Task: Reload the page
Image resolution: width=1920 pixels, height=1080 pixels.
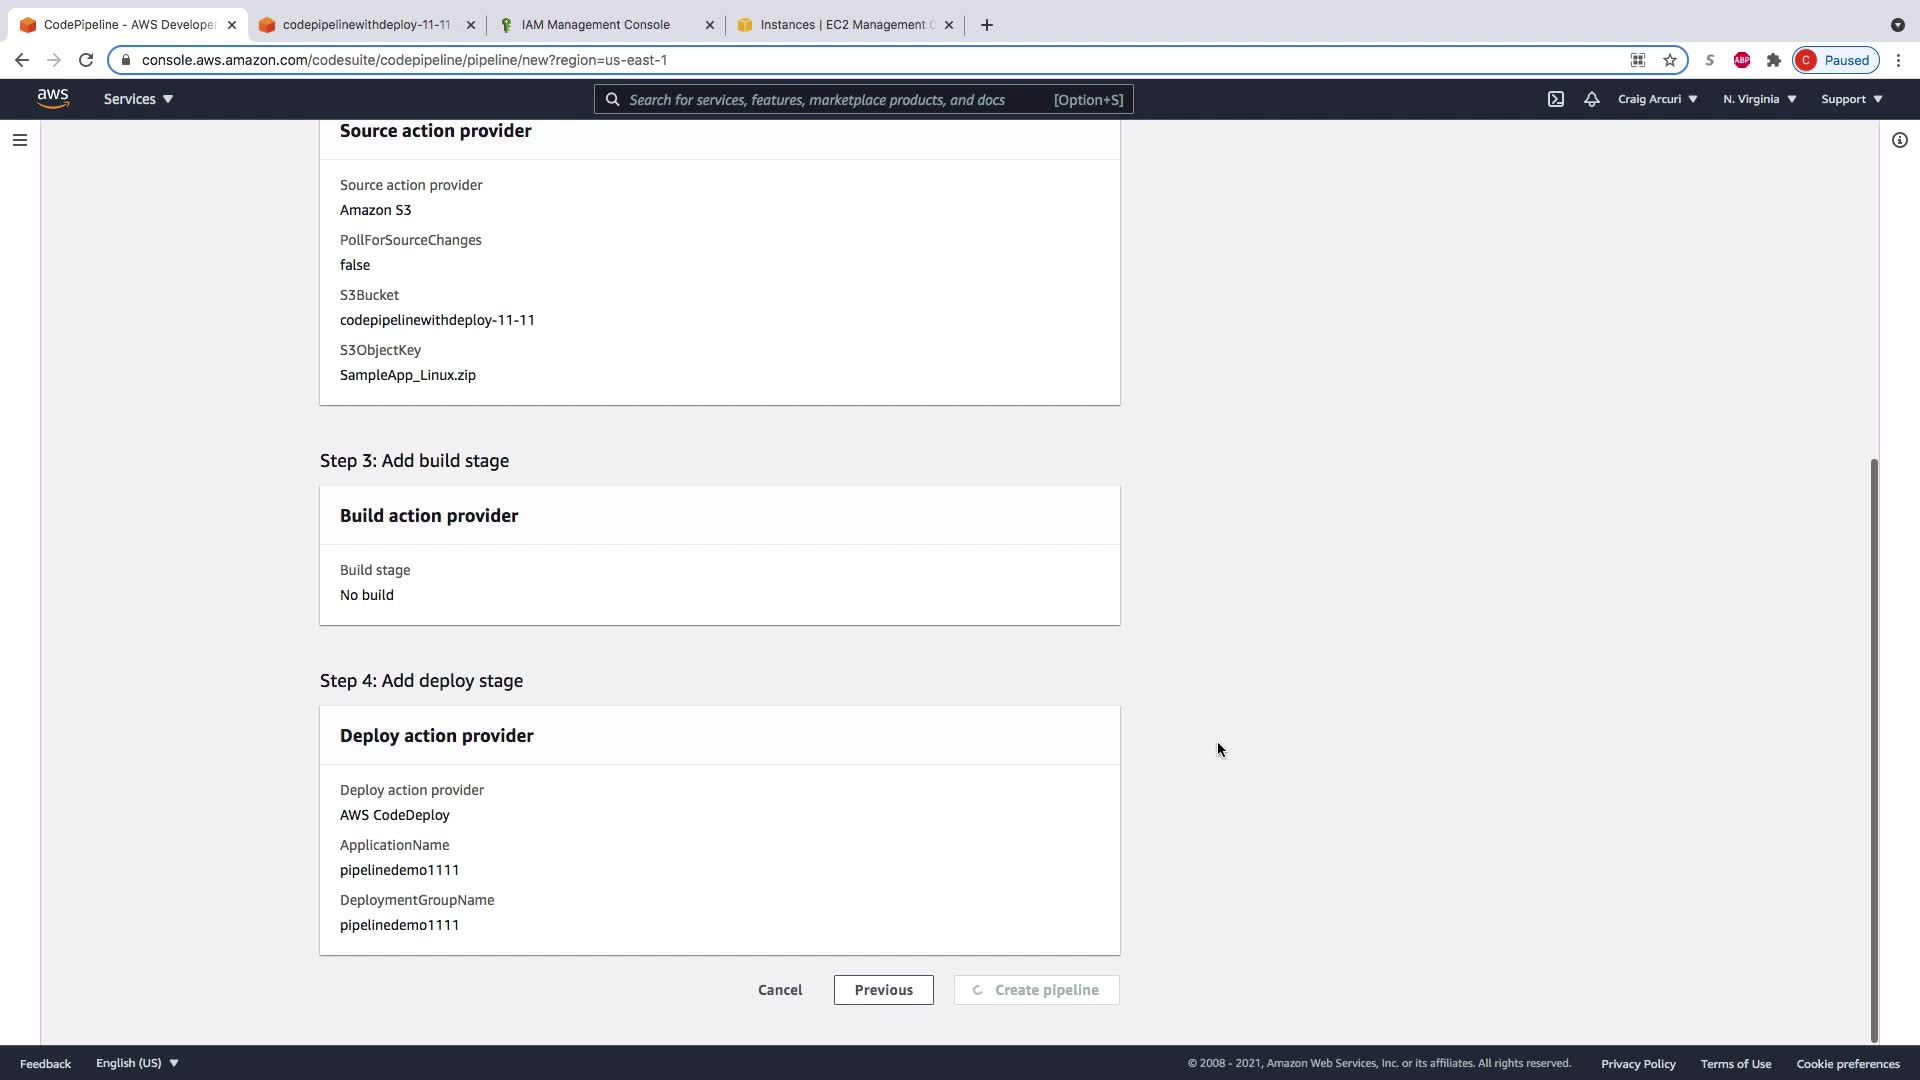Action: click(x=86, y=60)
